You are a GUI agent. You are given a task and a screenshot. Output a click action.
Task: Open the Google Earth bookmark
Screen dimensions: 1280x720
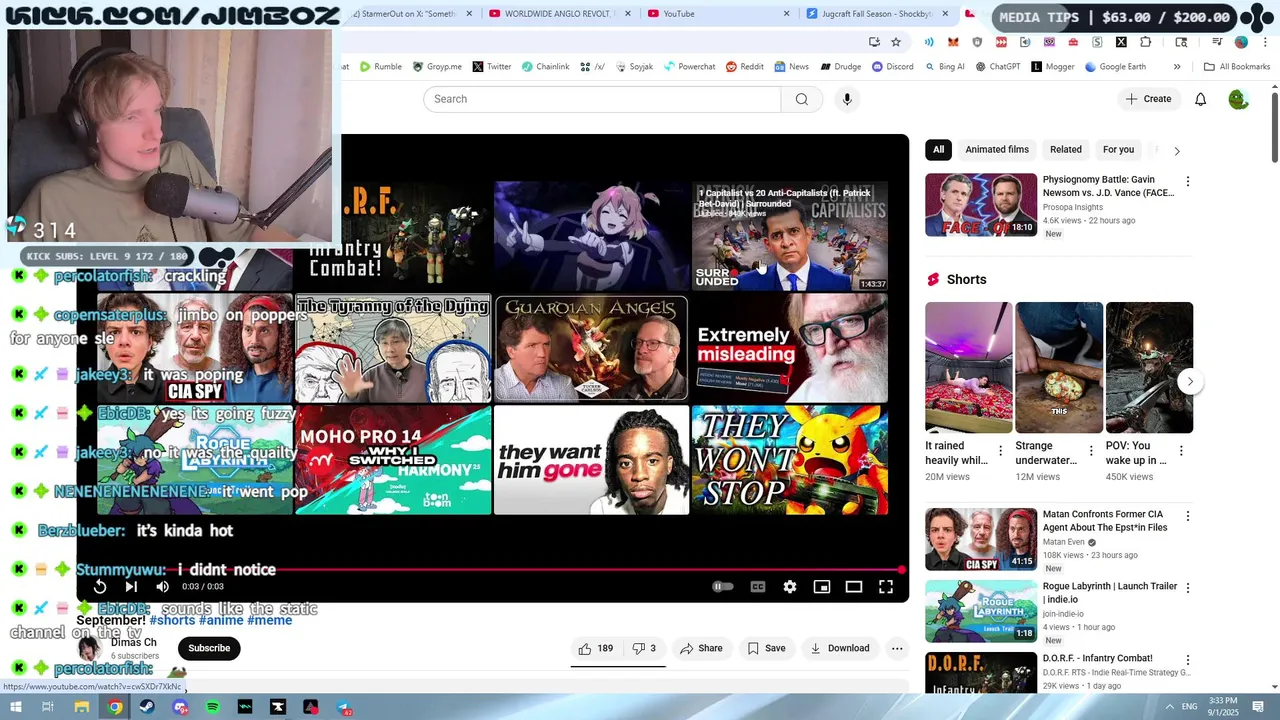[1115, 67]
